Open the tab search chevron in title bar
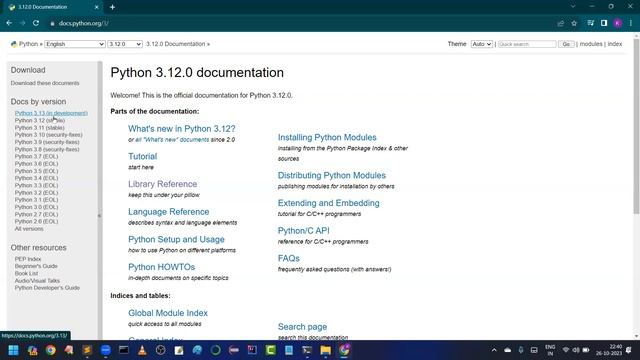The height and width of the screenshot is (360, 640). (x=573, y=7)
